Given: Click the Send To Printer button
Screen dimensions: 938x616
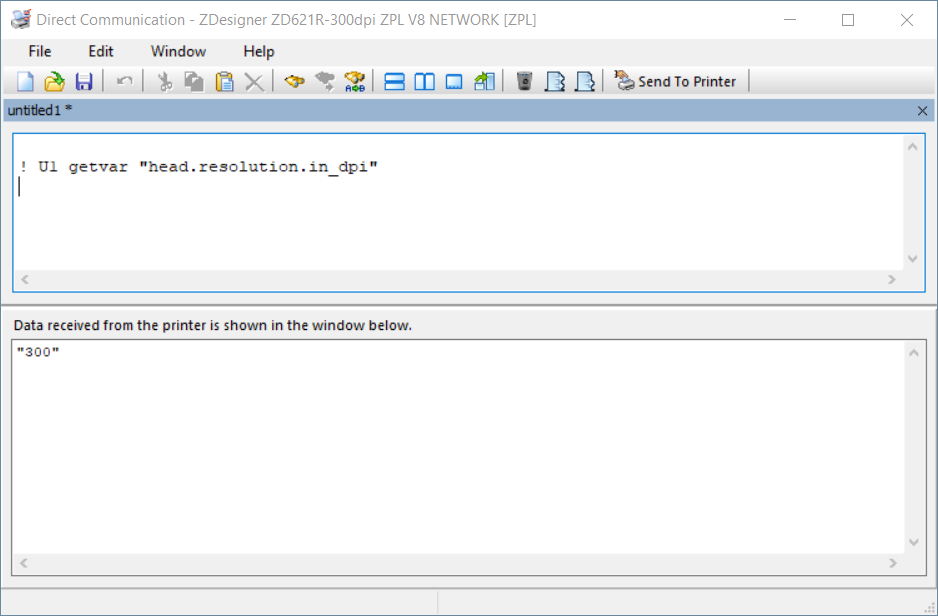Looking at the screenshot, I should (x=677, y=81).
